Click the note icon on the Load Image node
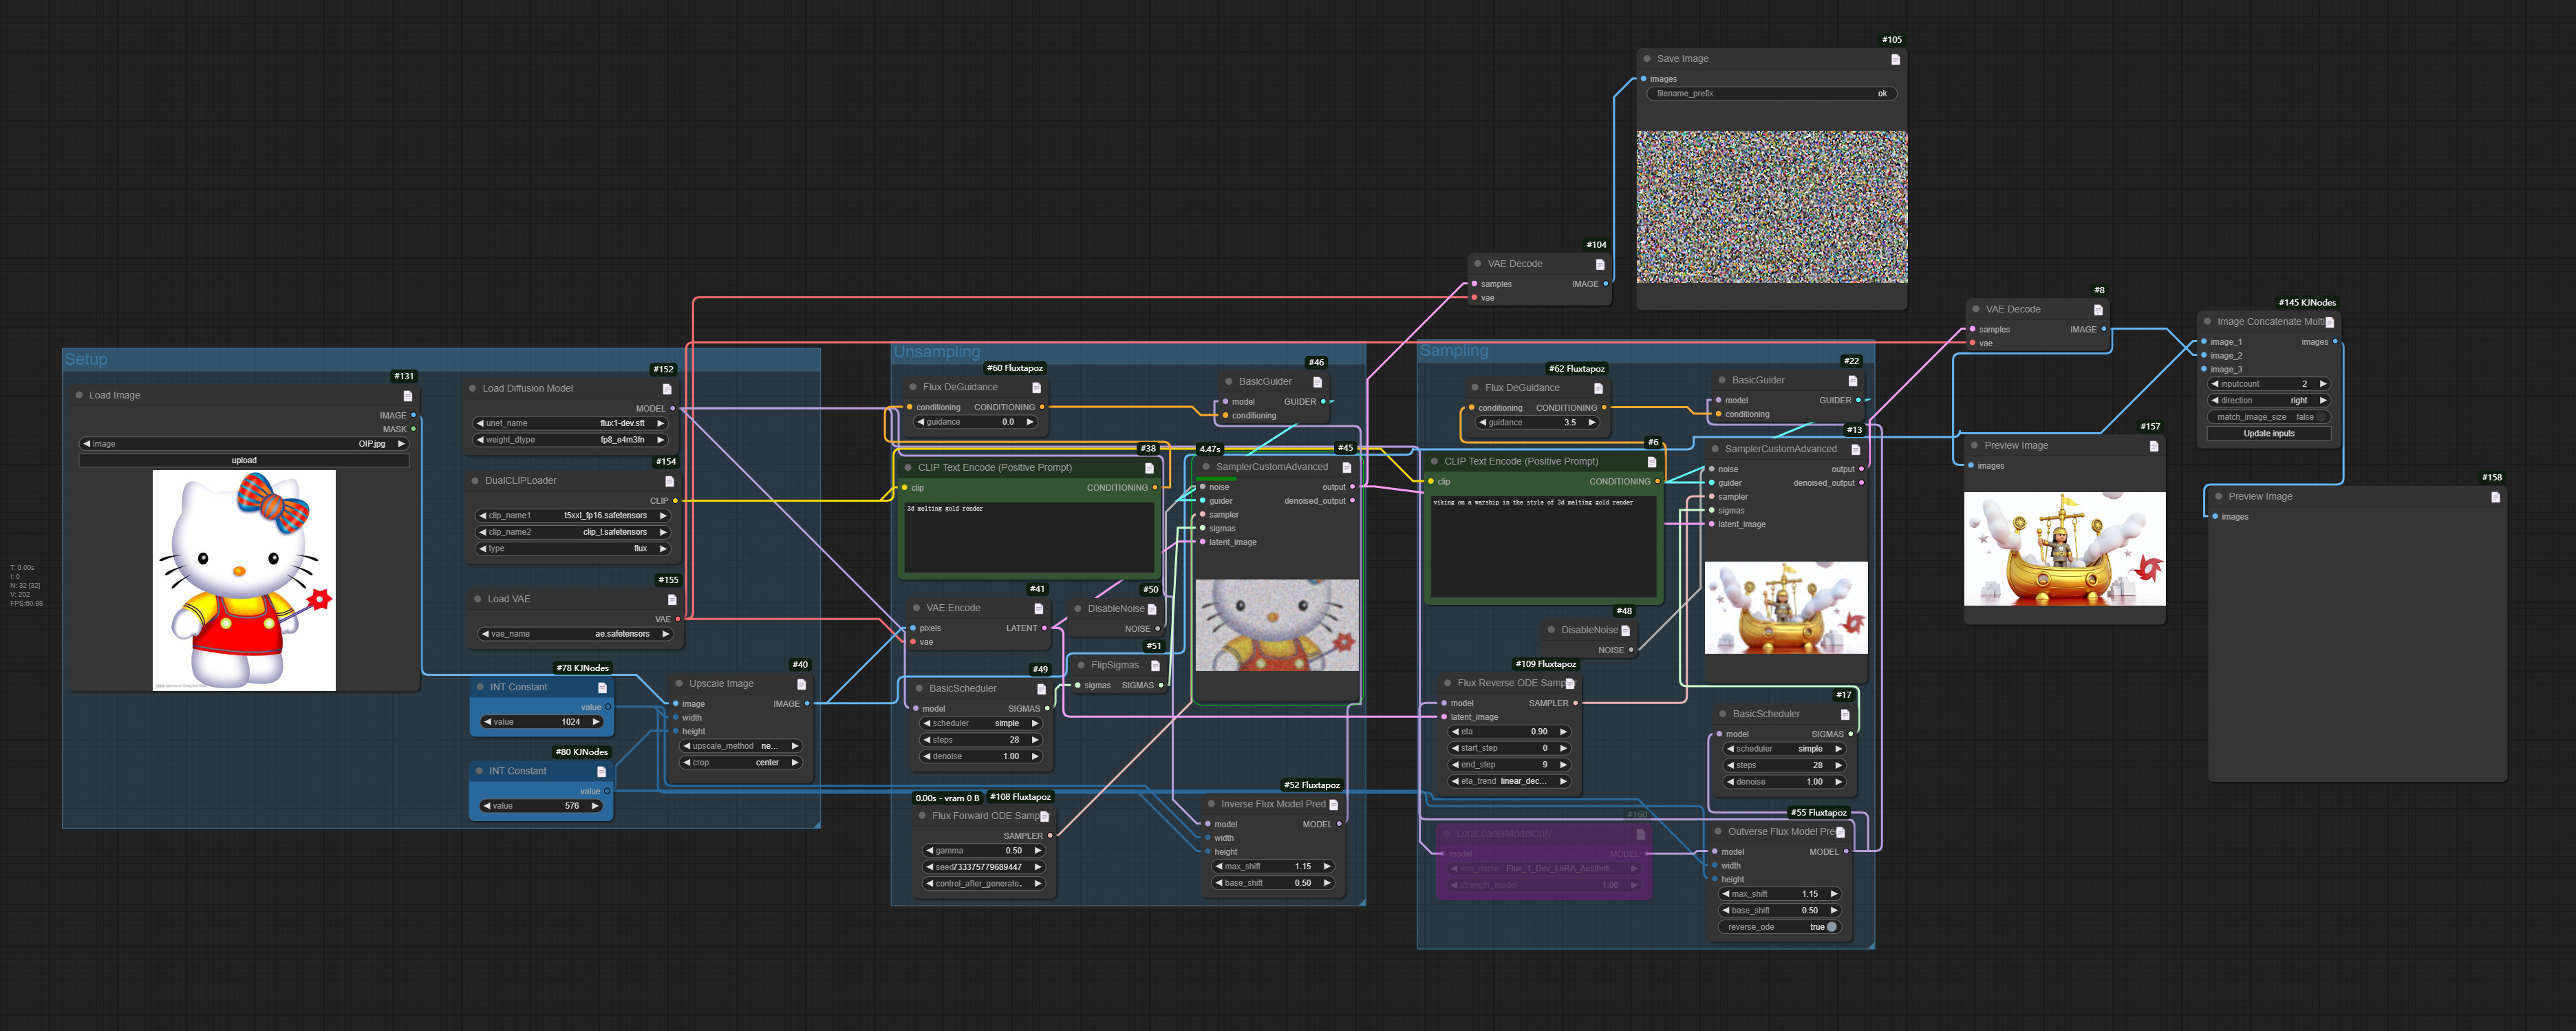This screenshot has width=2576, height=1031. pos(408,395)
